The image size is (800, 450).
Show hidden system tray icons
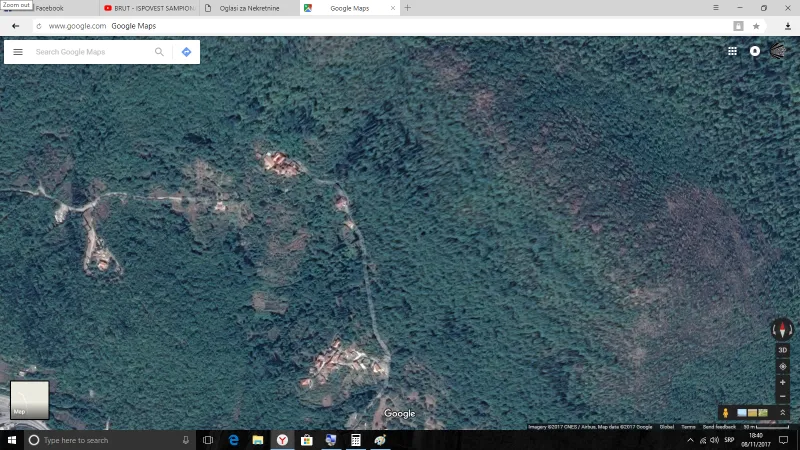click(x=690, y=440)
